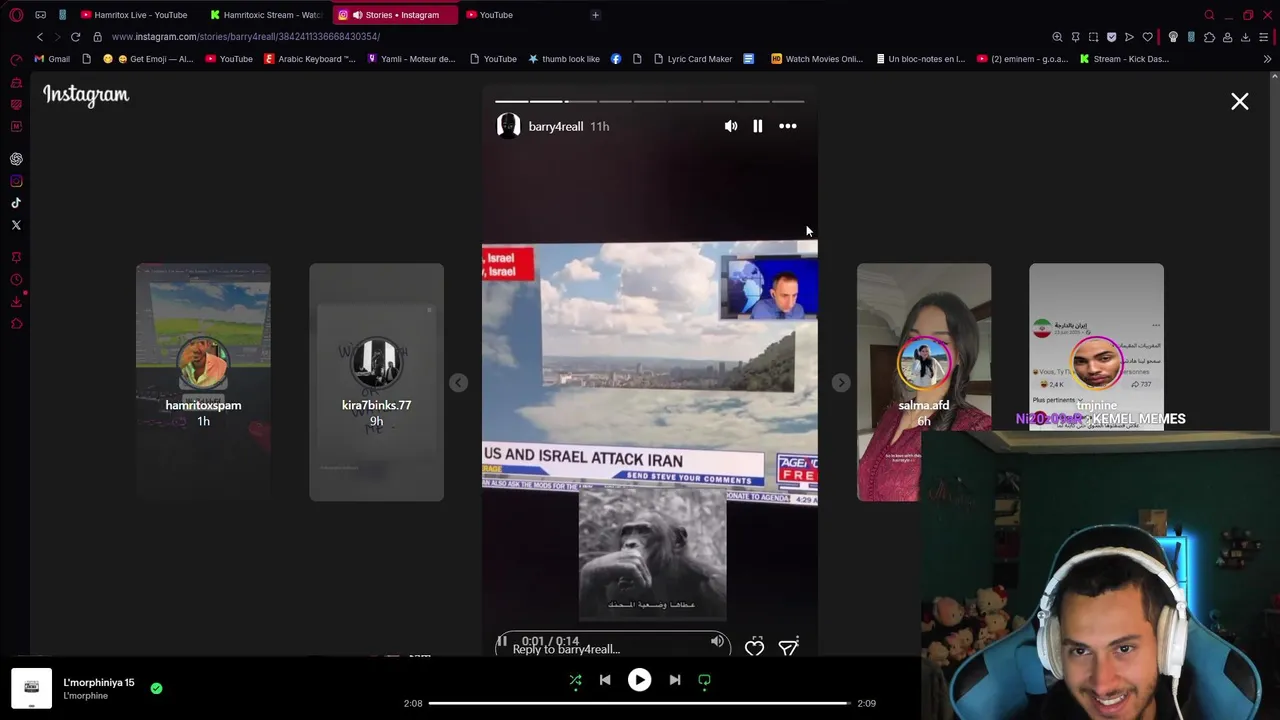Click the song title L'morphiniya 15

pos(98,682)
